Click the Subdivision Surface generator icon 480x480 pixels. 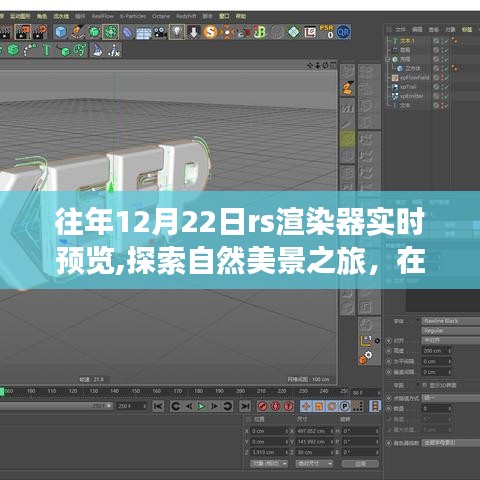(94, 32)
